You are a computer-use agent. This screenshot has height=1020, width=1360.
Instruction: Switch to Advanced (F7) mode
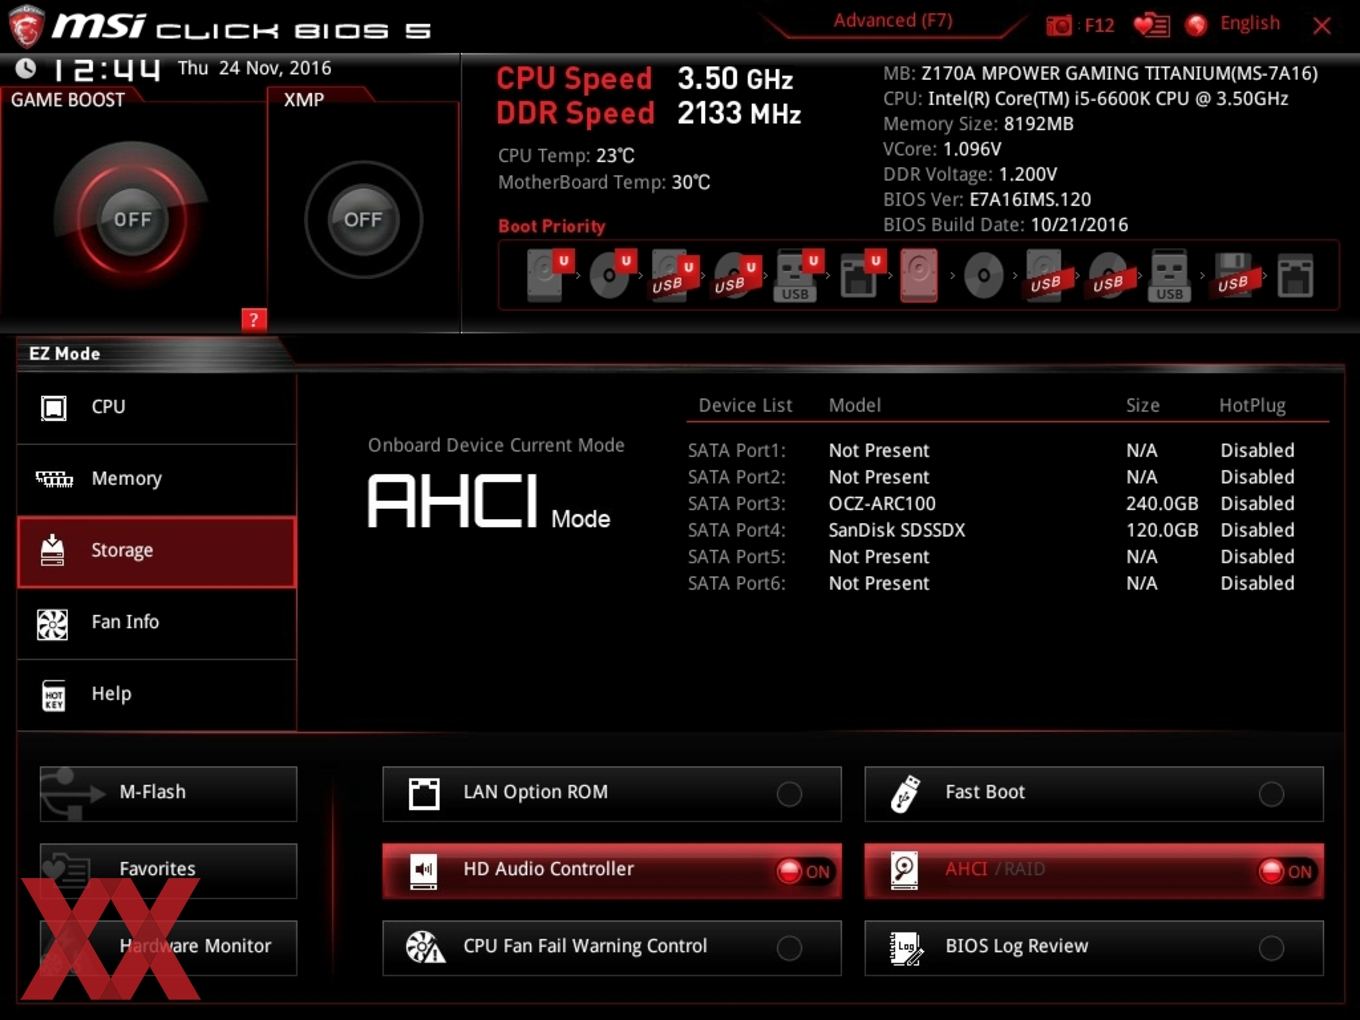(x=893, y=21)
